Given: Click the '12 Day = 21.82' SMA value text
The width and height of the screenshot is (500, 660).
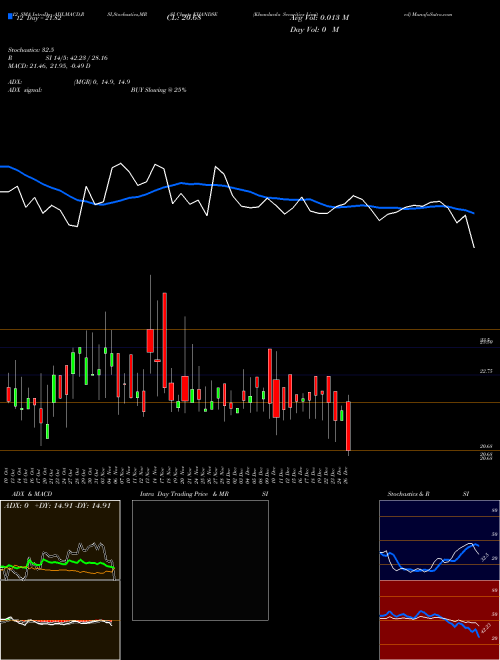Looking at the screenshot, I should tap(37, 18).
